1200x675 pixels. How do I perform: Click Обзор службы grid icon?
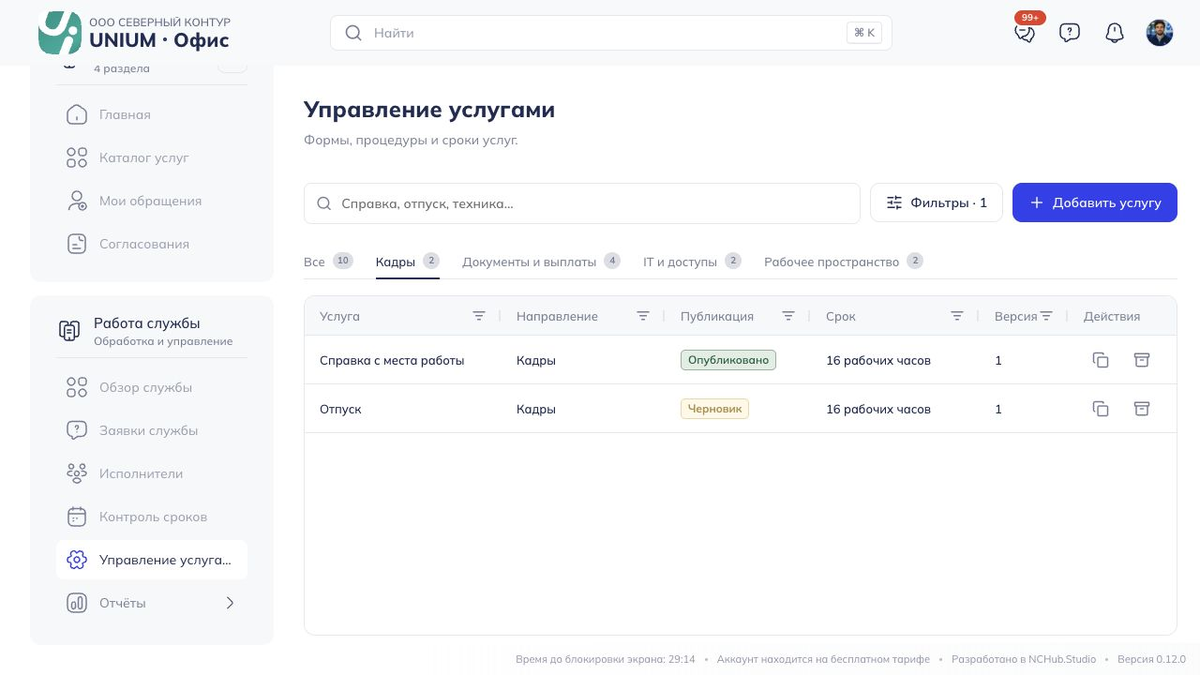point(77,388)
